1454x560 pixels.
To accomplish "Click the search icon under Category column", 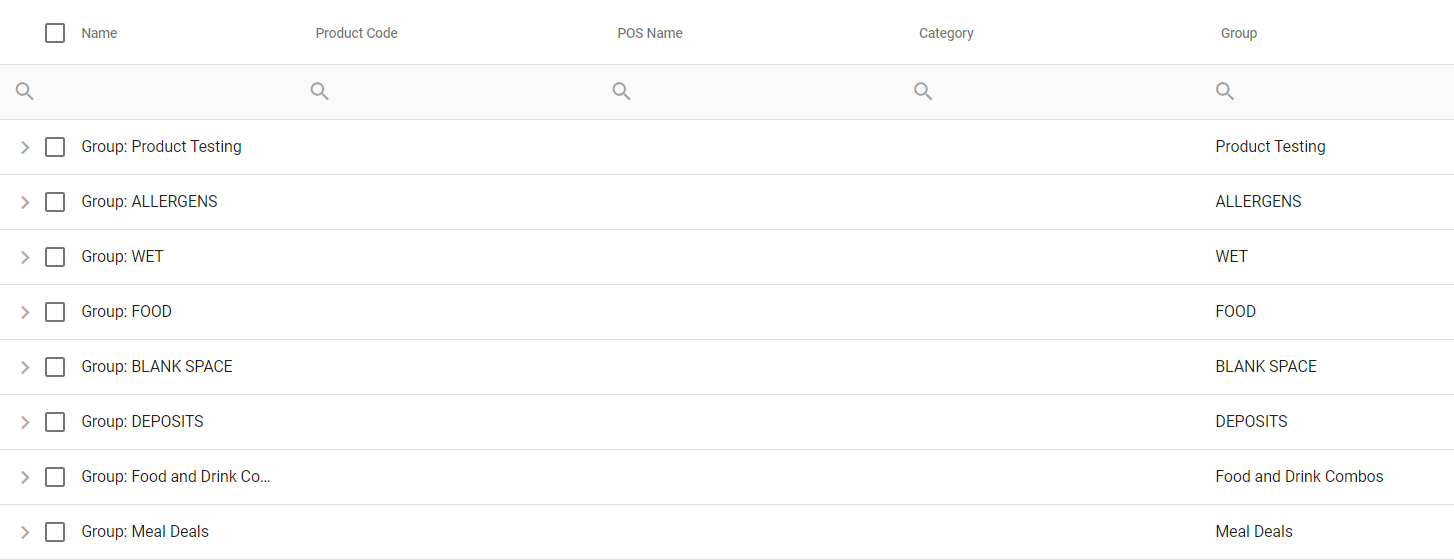I will (x=923, y=92).
